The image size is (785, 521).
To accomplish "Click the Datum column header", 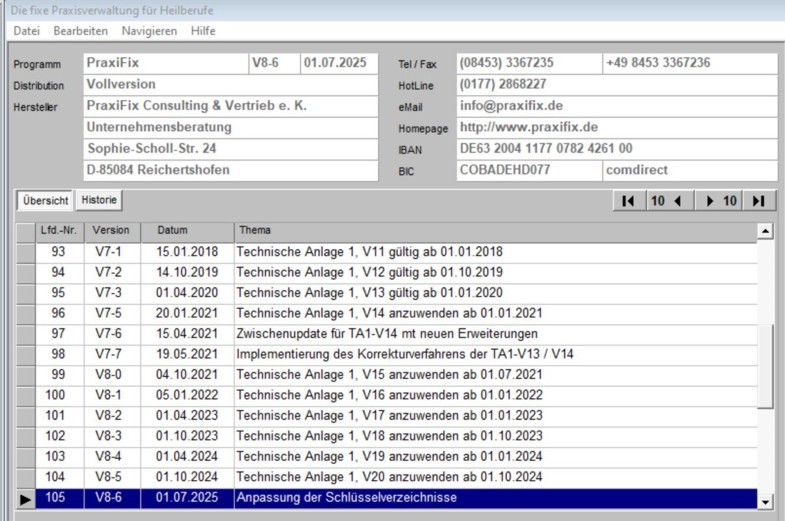I will [x=172, y=231].
